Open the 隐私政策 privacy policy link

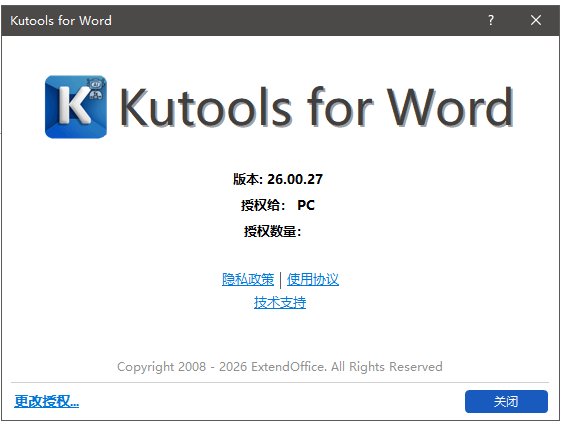coord(248,279)
